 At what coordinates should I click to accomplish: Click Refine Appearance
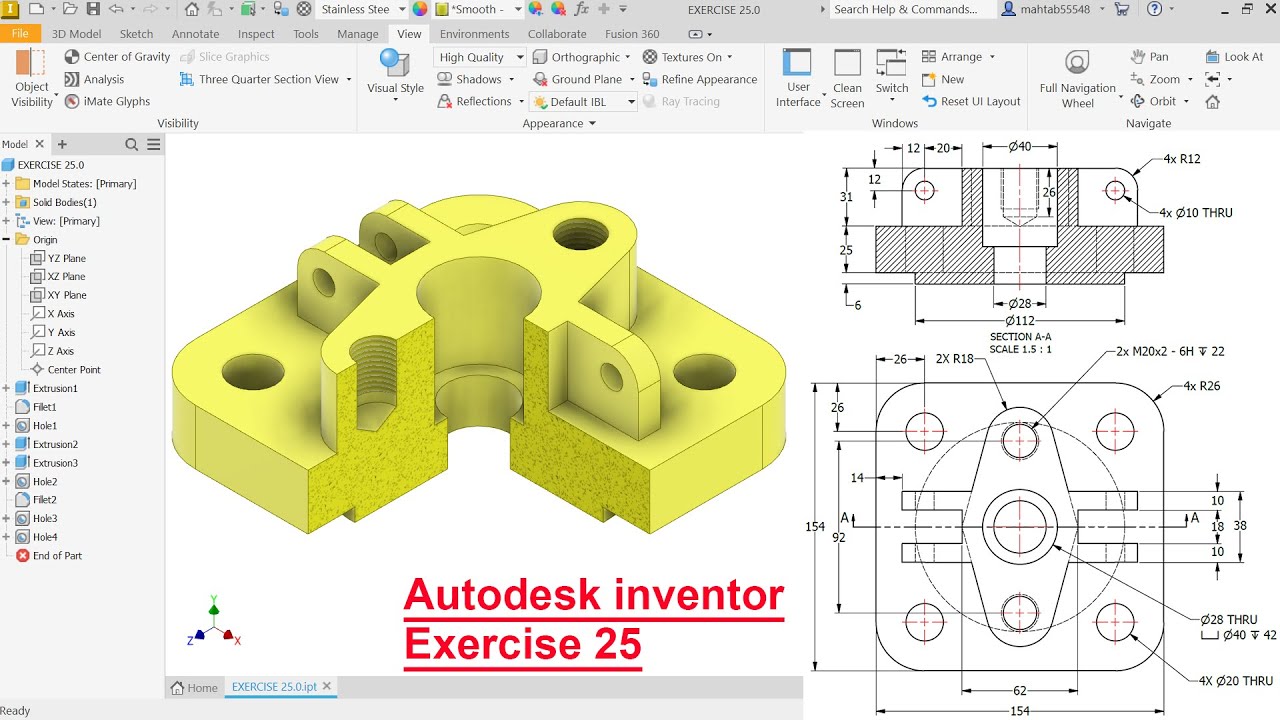pos(700,79)
